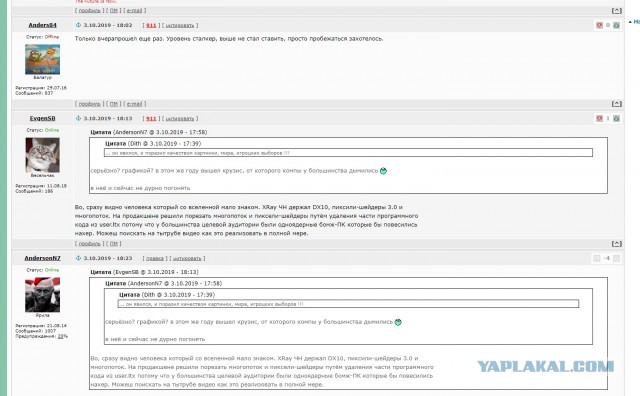Open the Anders84 username link
The image size is (640, 396).
(42, 25)
